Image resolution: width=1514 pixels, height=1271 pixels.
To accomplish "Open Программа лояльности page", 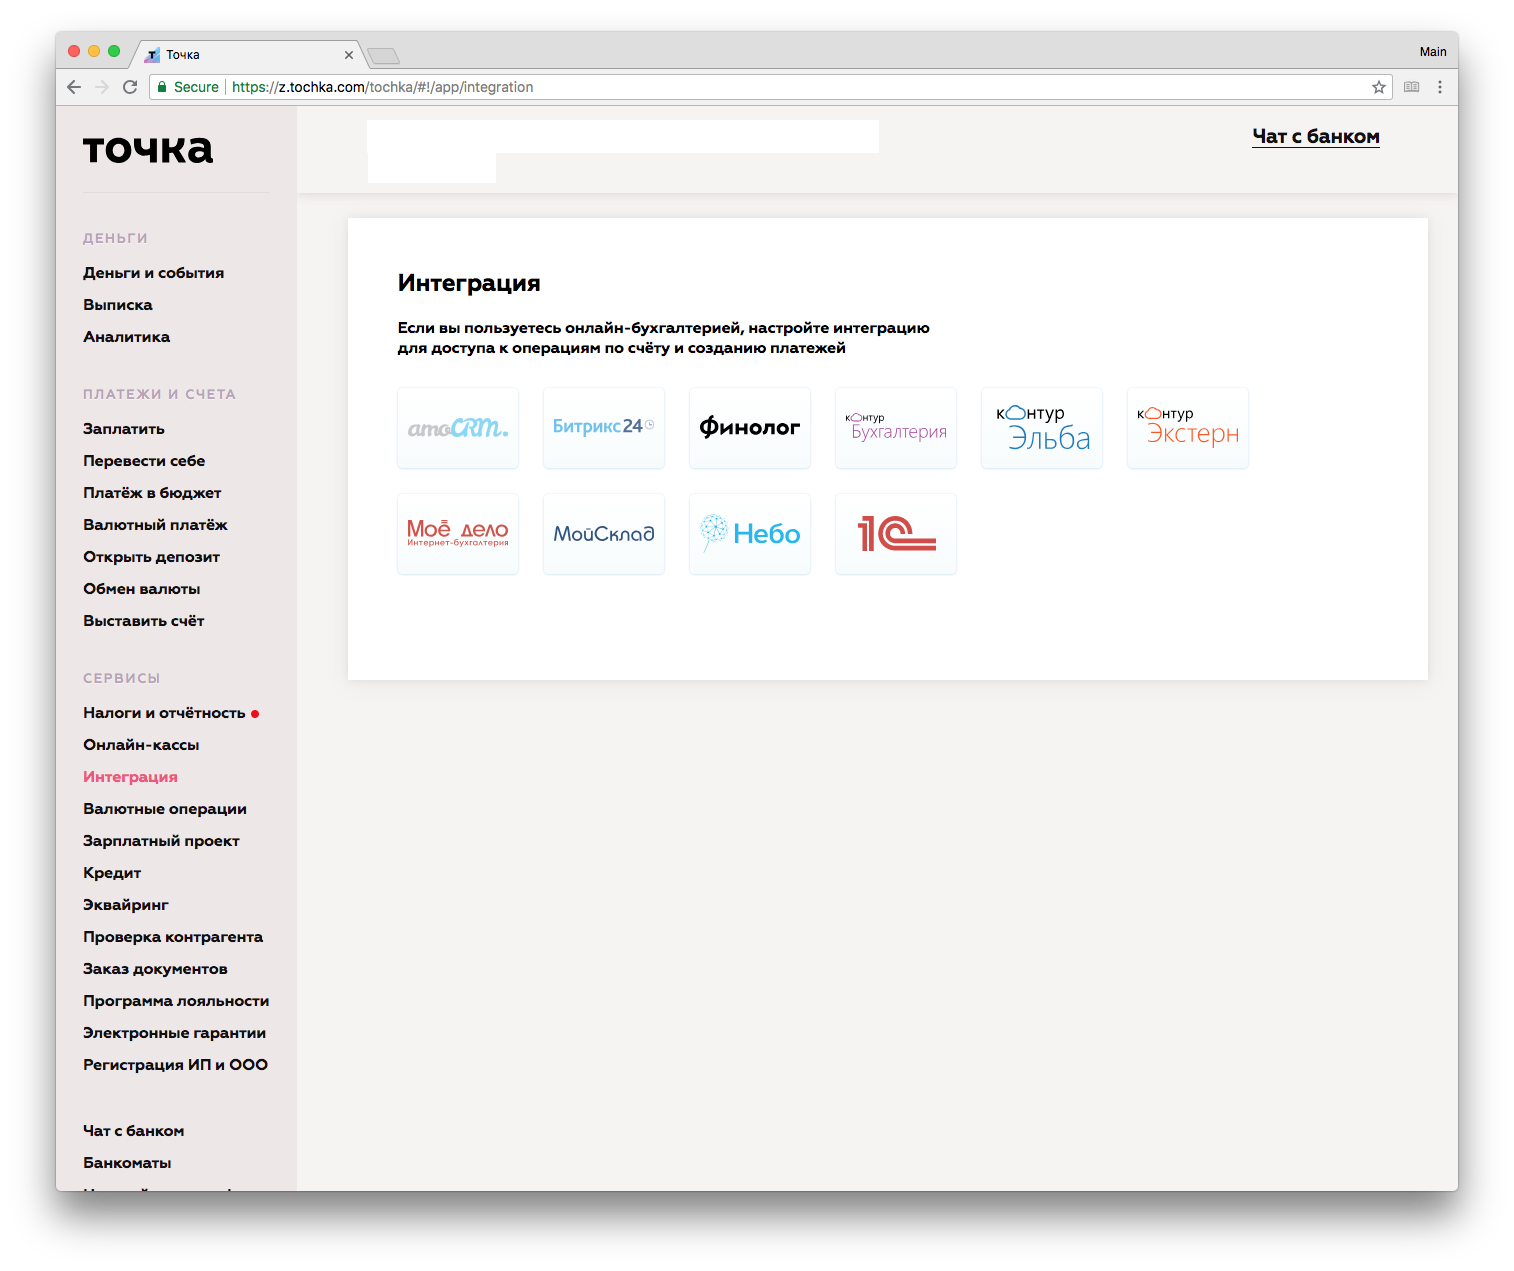I will 176,1001.
